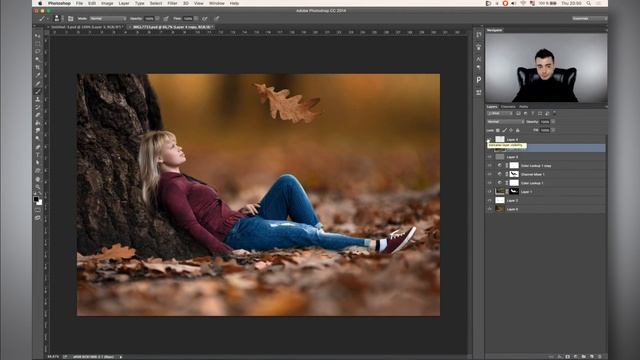Image resolution: width=640 pixels, height=360 pixels.
Task: Select the Move tool
Action: [x=38, y=36]
